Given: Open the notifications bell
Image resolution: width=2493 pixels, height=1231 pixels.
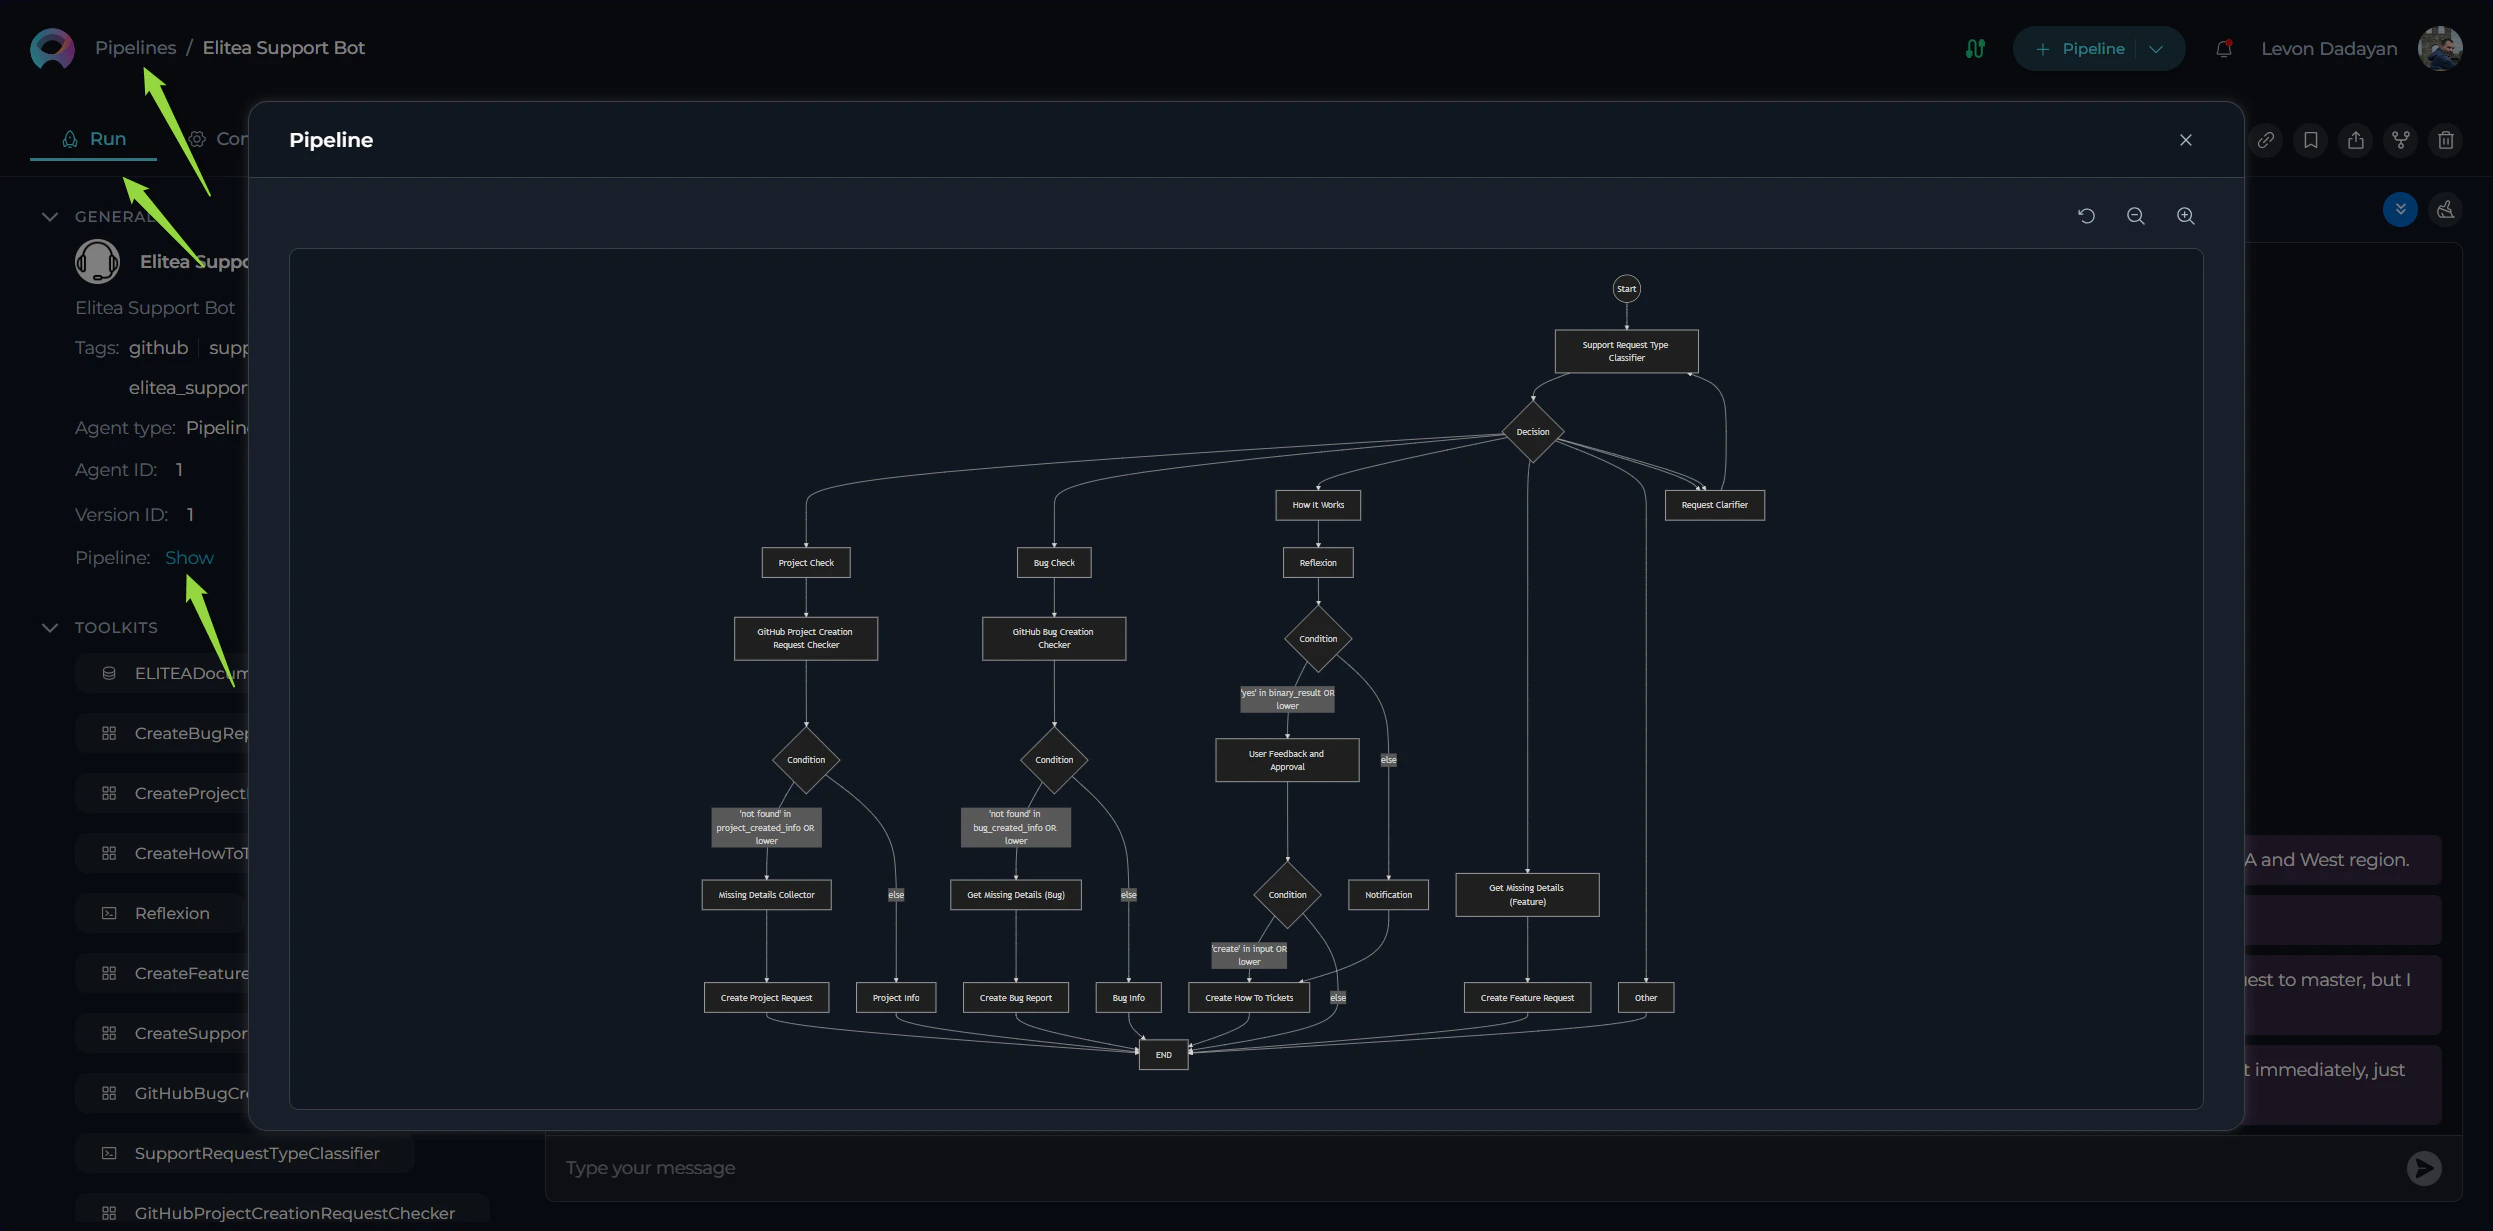Looking at the screenshot, I should (x=2222, y=47).
